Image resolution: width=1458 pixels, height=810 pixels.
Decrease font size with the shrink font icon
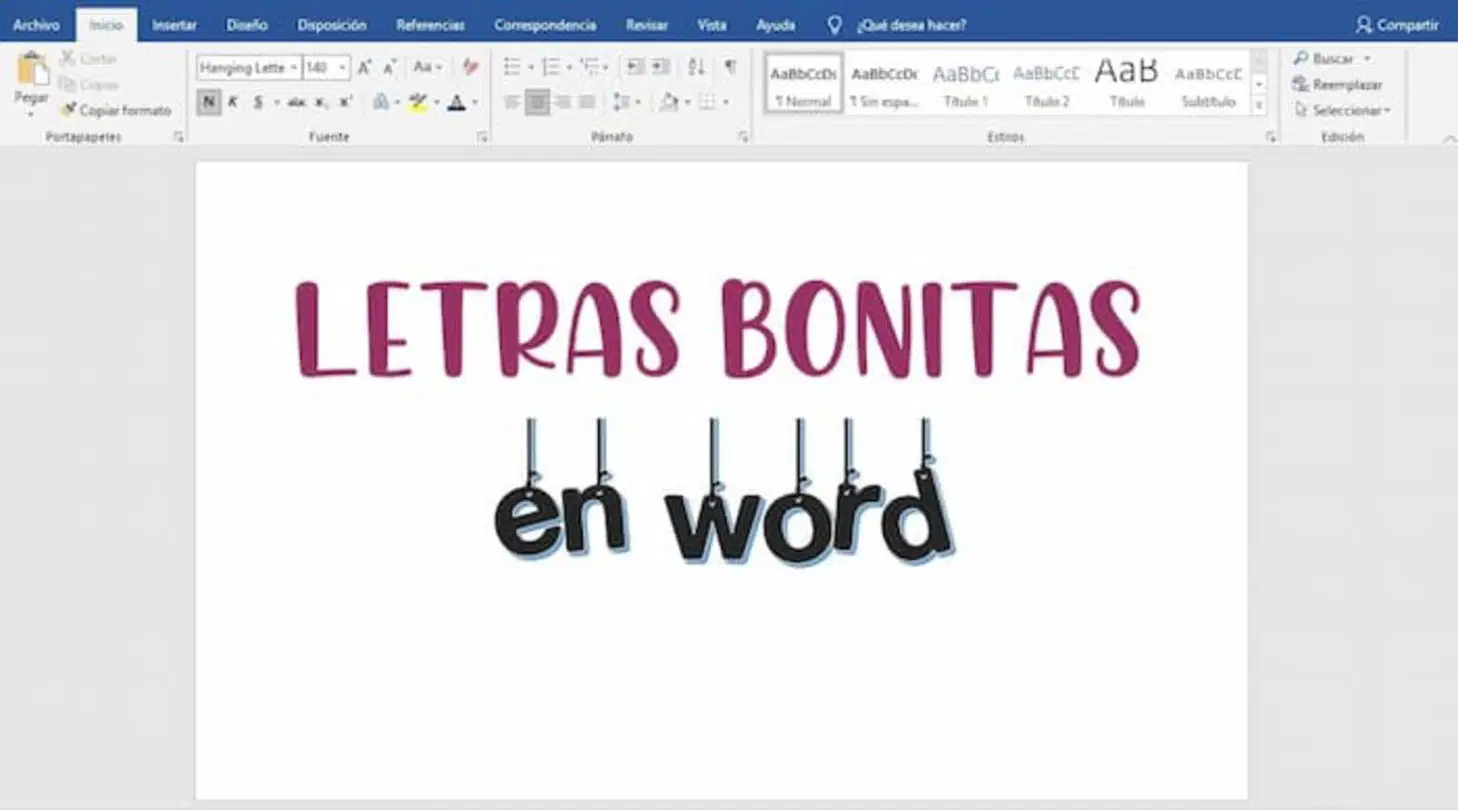tap(390, 67)
